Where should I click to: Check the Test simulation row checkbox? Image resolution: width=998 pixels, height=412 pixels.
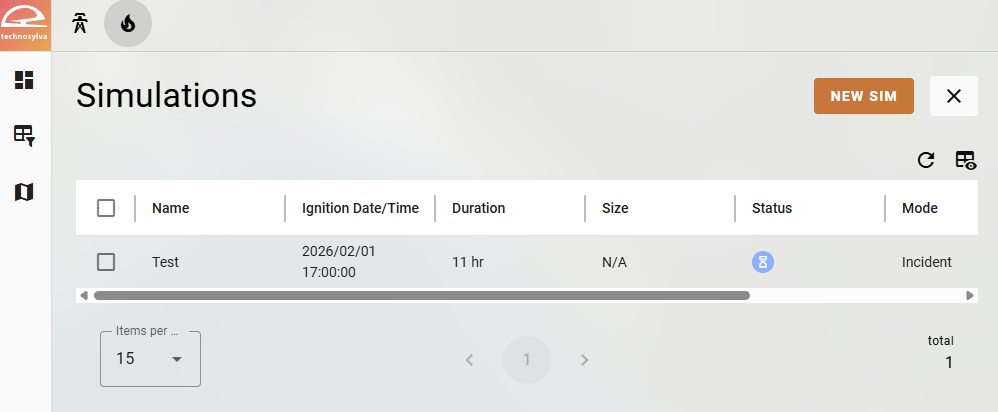(x=106, y=262)
